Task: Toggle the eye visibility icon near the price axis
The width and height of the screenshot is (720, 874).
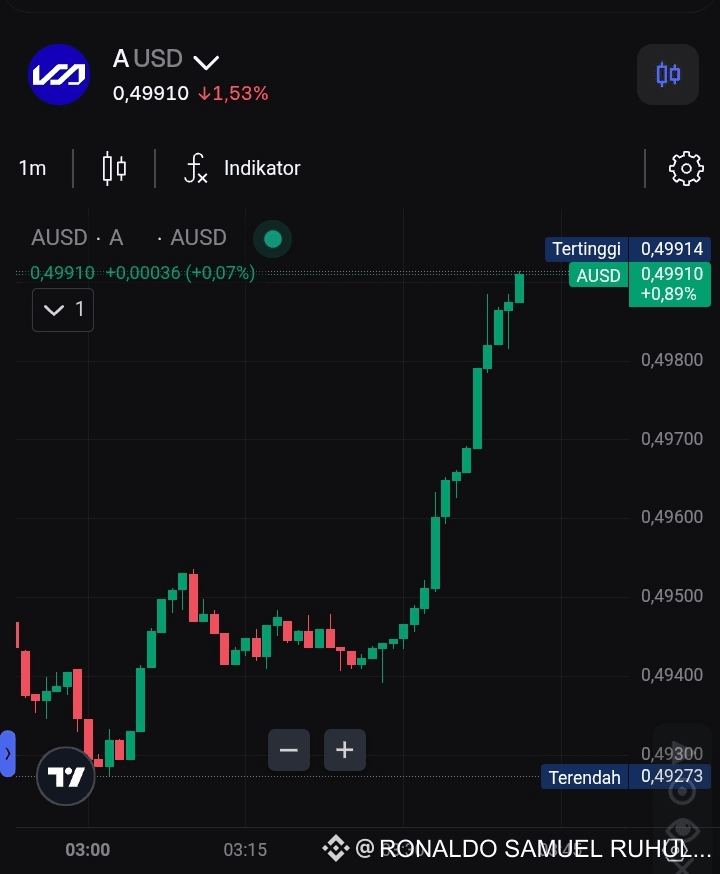Action: tap(683, 830)
